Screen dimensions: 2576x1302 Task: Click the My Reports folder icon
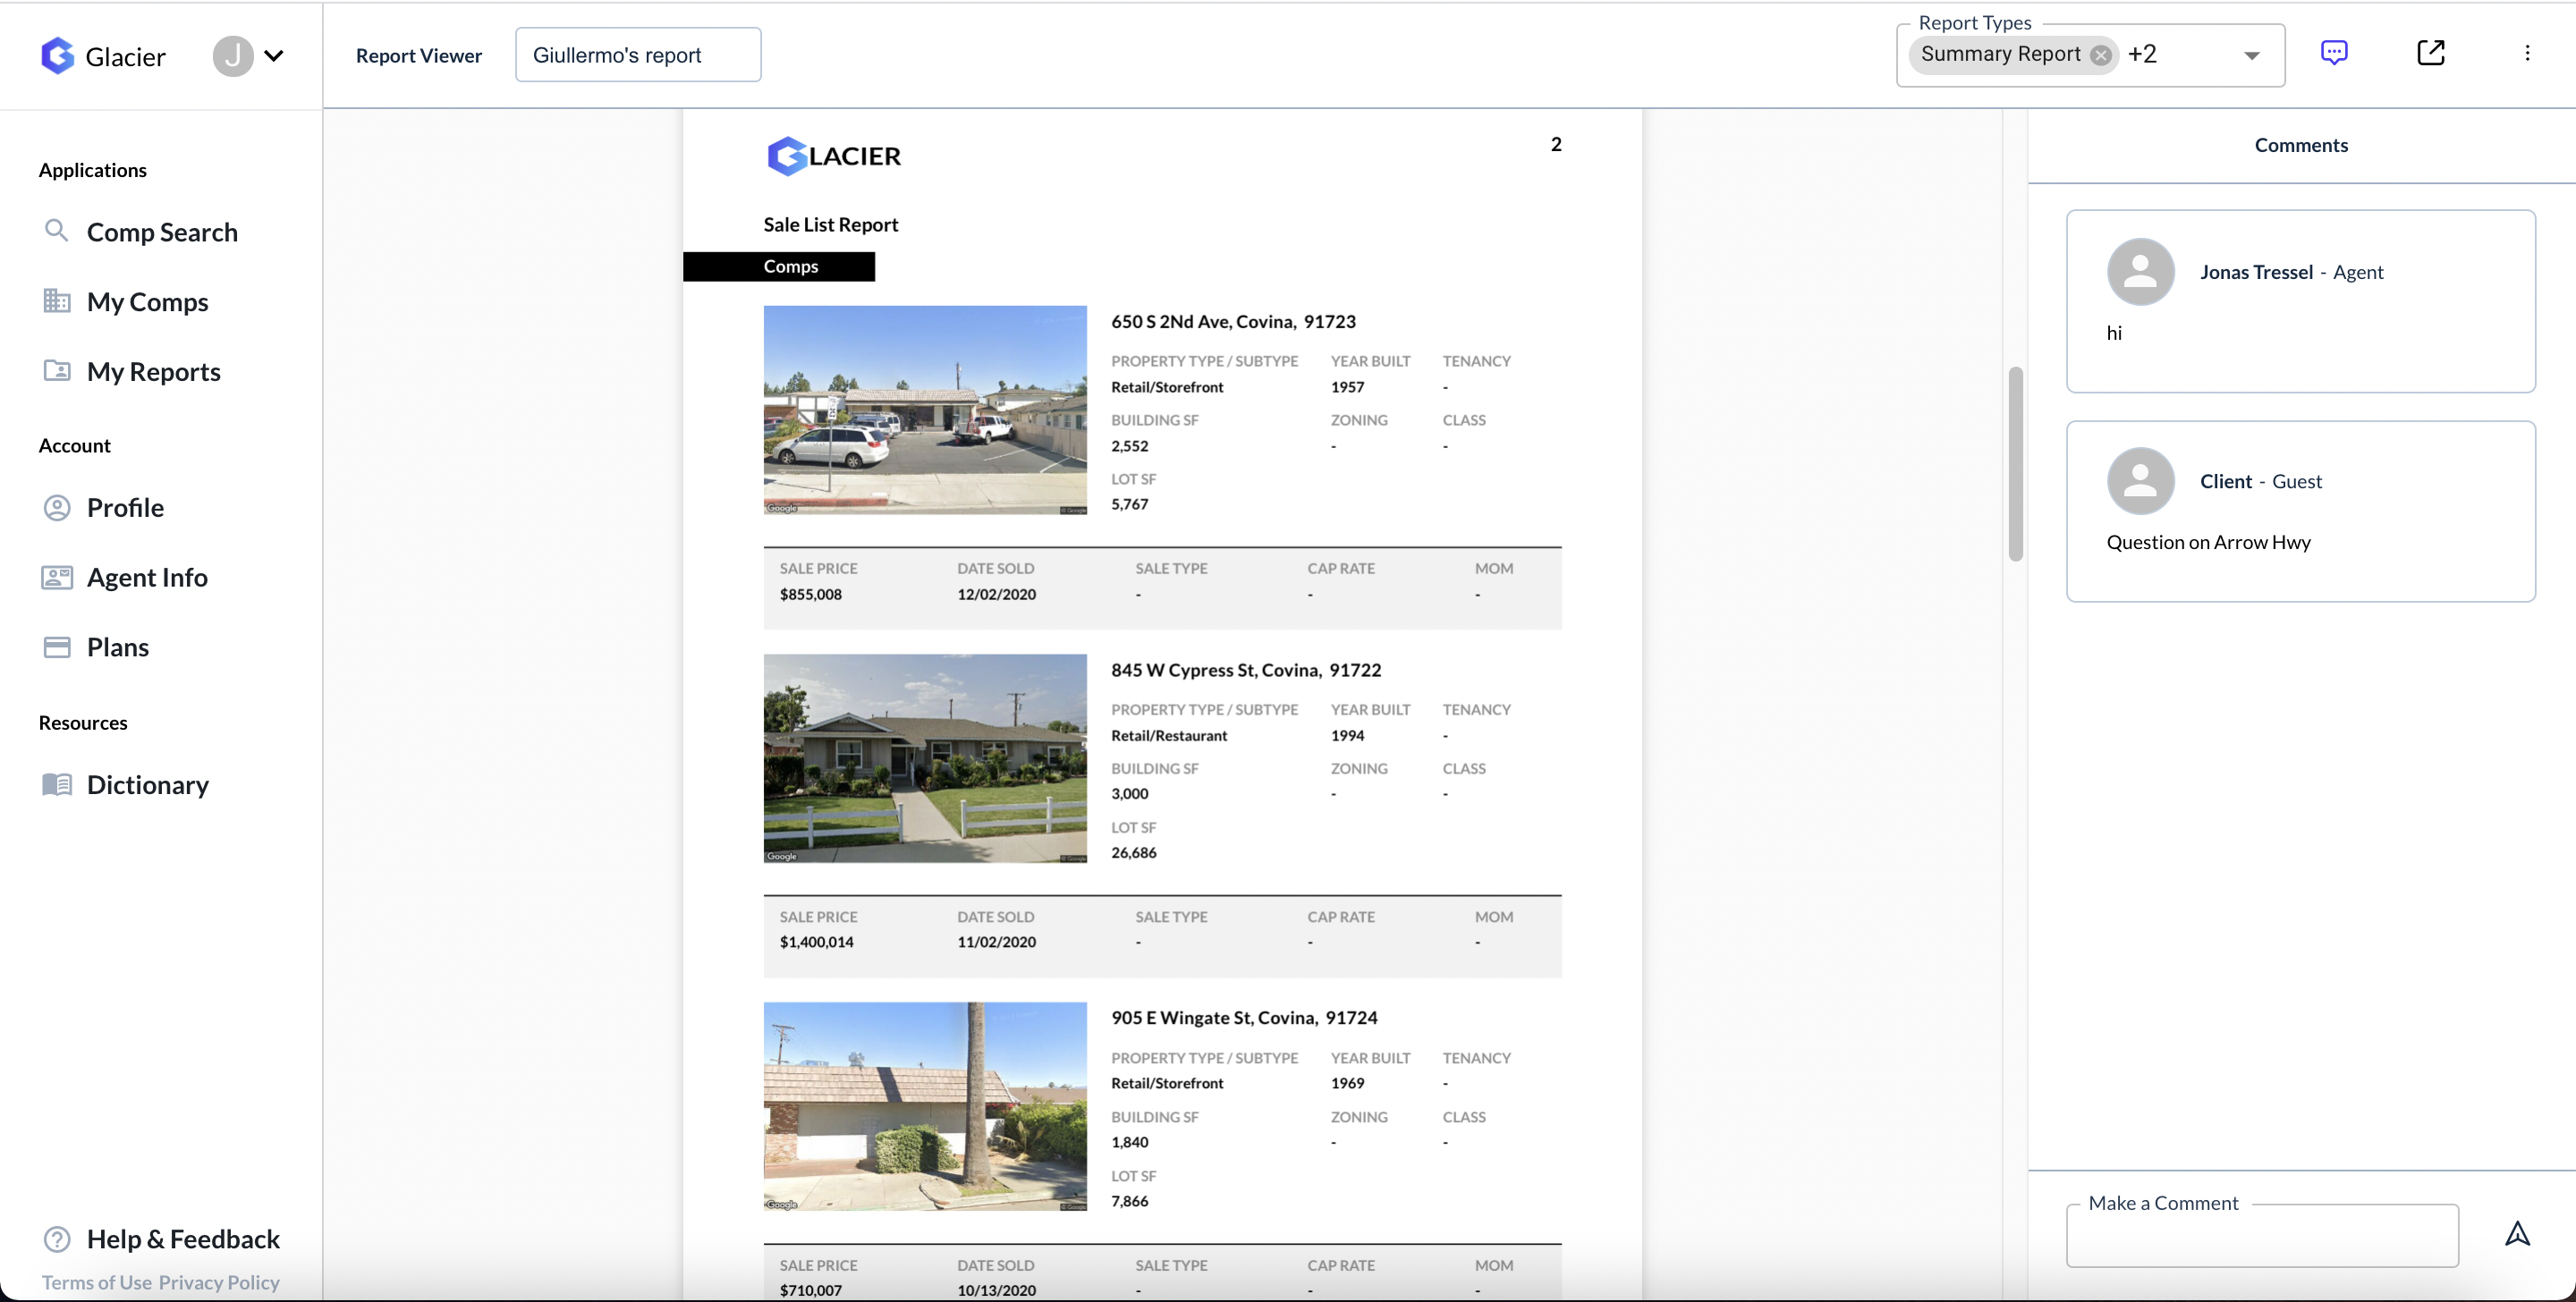point(57,370)
